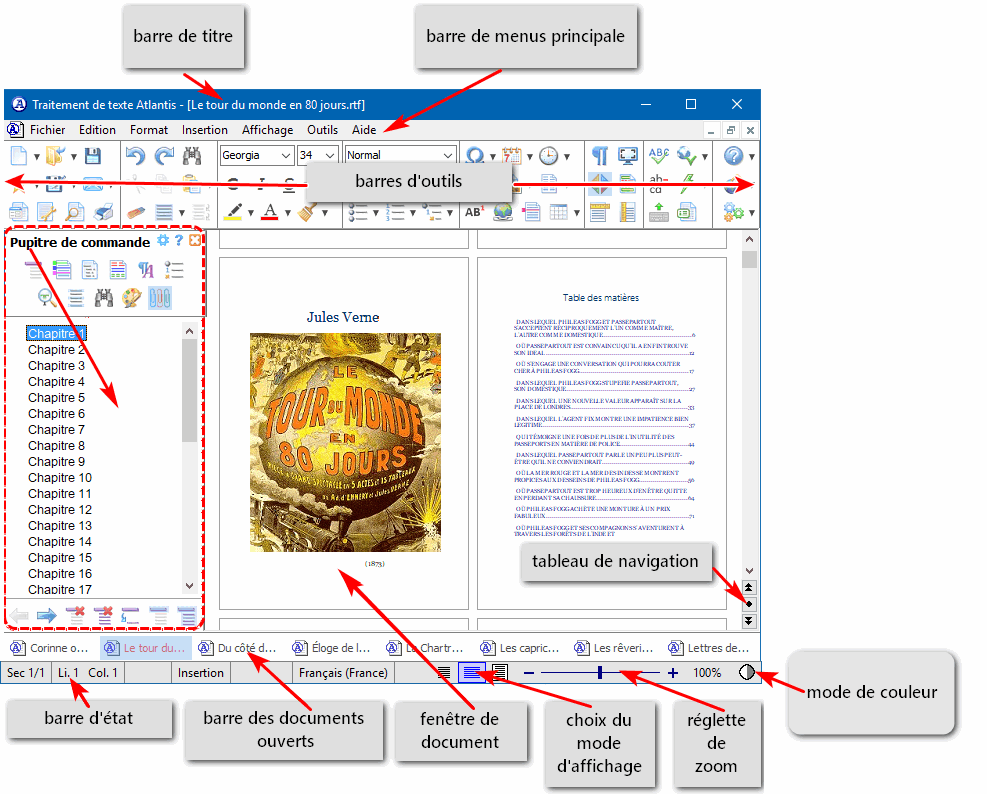This screenshot has width=987, height=794.
Task: Click the blue forward arrow under chapter list
Action: pos(47,615)
